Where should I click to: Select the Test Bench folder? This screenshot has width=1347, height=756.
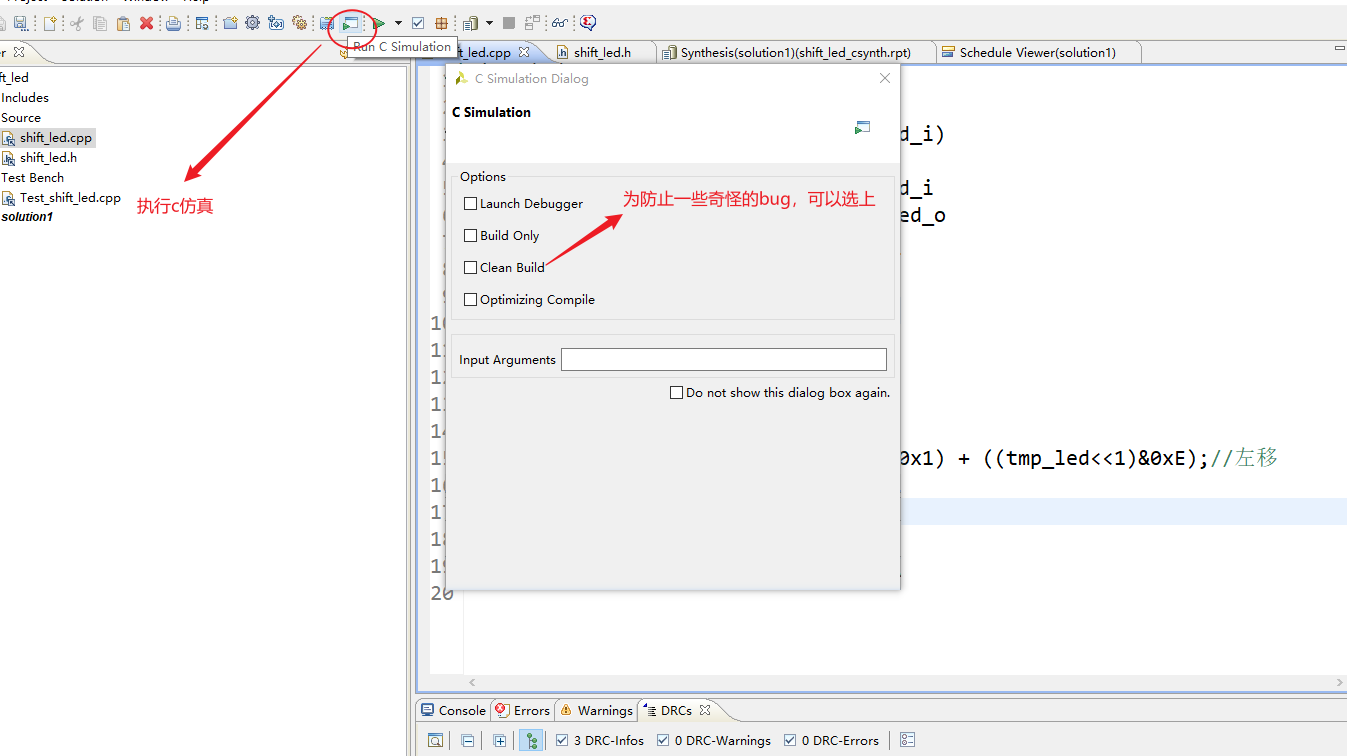[32, 178]
